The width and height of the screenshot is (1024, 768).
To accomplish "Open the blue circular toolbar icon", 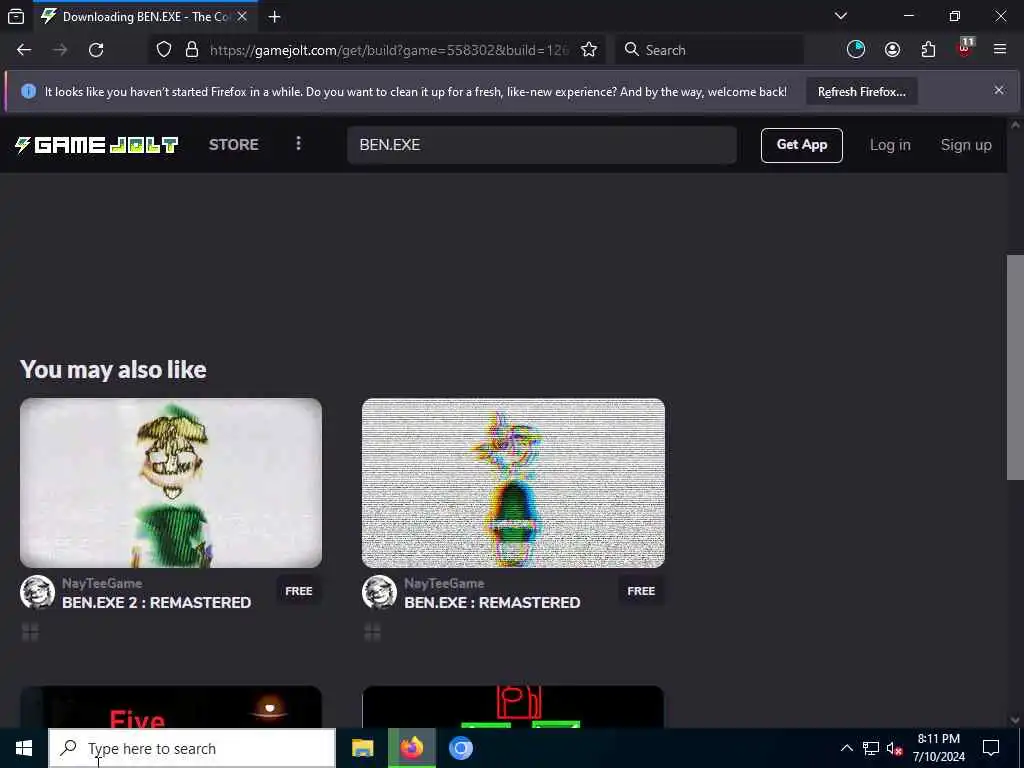I will (x=856, y=50).
